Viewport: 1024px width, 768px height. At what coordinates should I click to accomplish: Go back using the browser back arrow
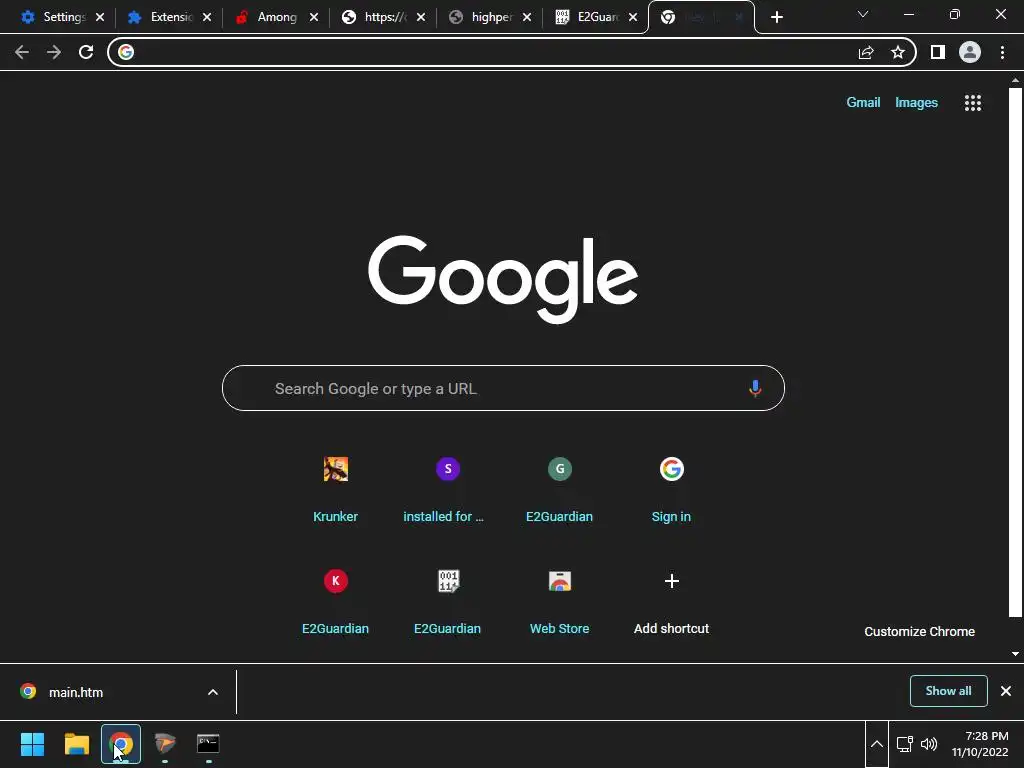tap(22, 52)
